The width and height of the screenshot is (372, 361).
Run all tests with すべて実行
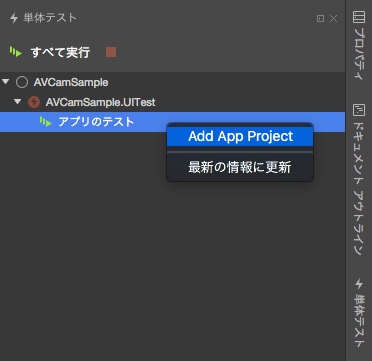(x=60, y=52)
